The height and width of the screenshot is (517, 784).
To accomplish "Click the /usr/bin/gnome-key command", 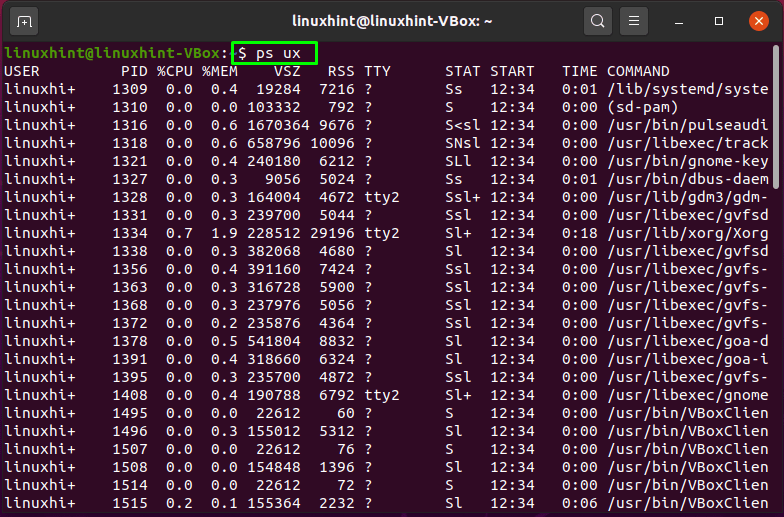I will pos(688,162).
